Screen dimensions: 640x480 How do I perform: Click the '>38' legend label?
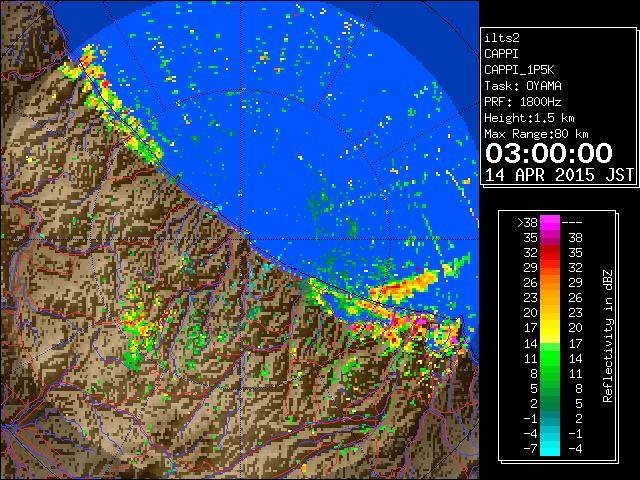pos(527,223)
